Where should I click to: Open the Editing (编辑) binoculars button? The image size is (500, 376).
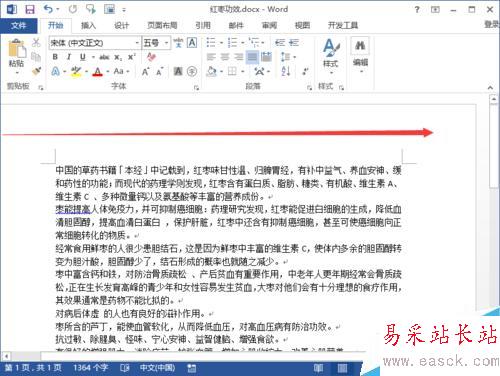[x=360, y=55]
